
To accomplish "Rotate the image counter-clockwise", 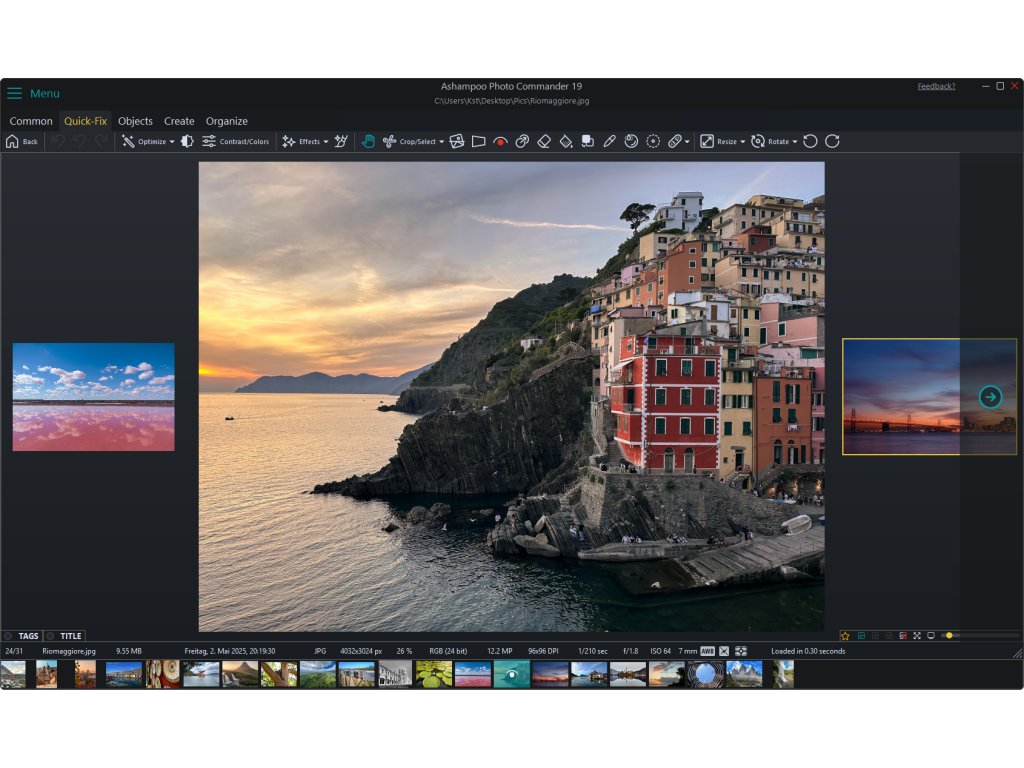I will pos(811,142).
